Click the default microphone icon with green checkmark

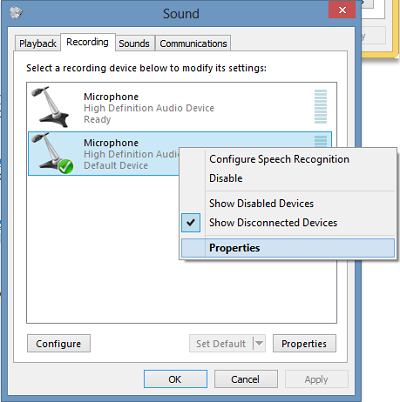coord(52,153)
